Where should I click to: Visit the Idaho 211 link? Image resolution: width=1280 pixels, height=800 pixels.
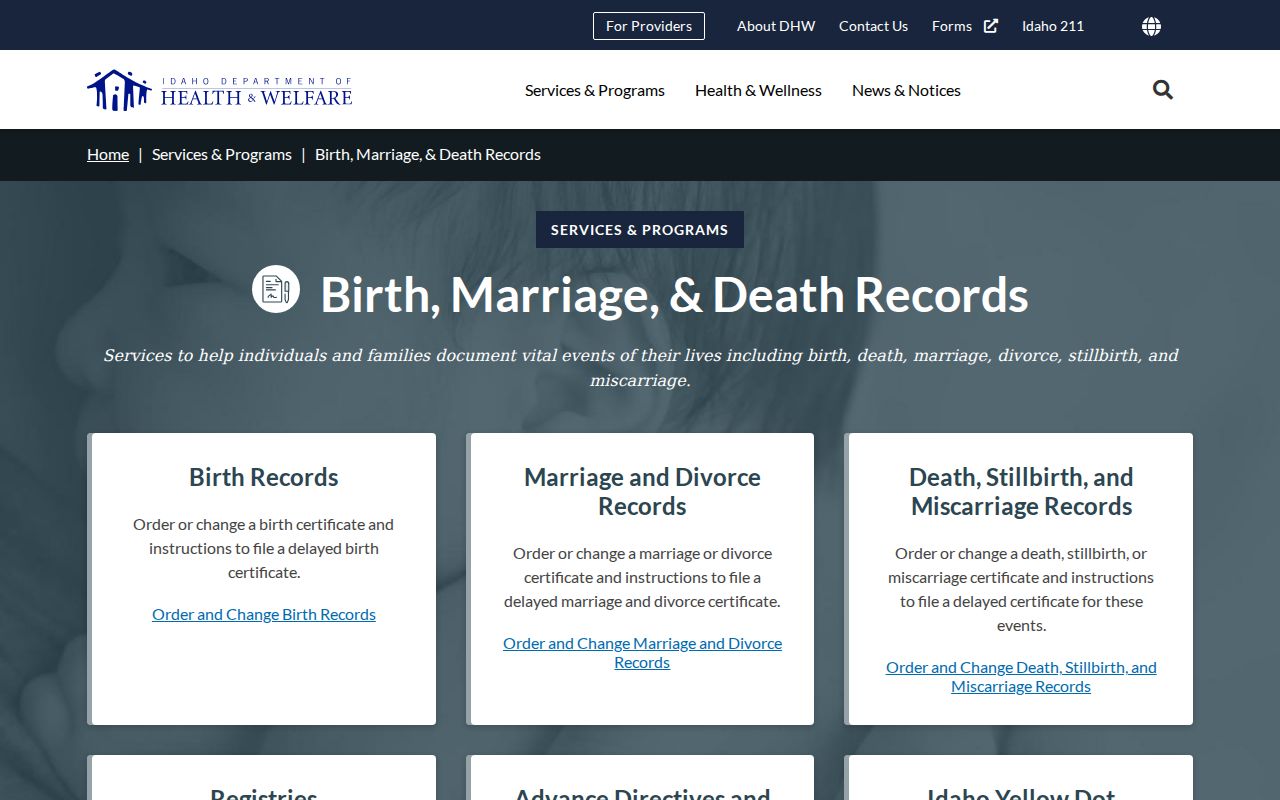coord(1053,26)
